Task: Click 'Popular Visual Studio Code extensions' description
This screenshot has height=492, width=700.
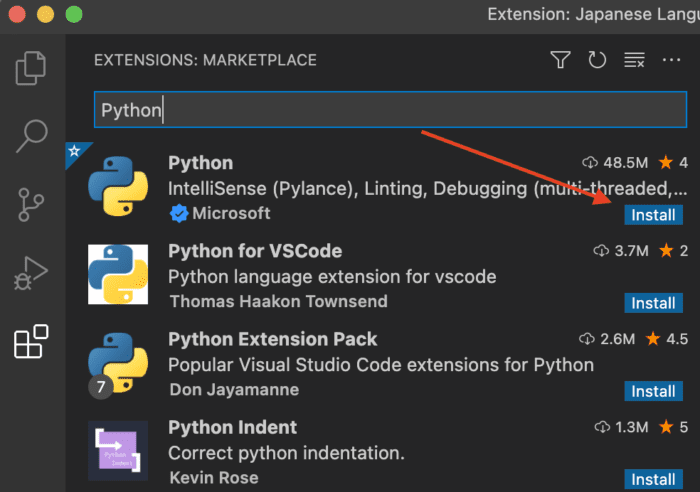Action: [381, 365]
